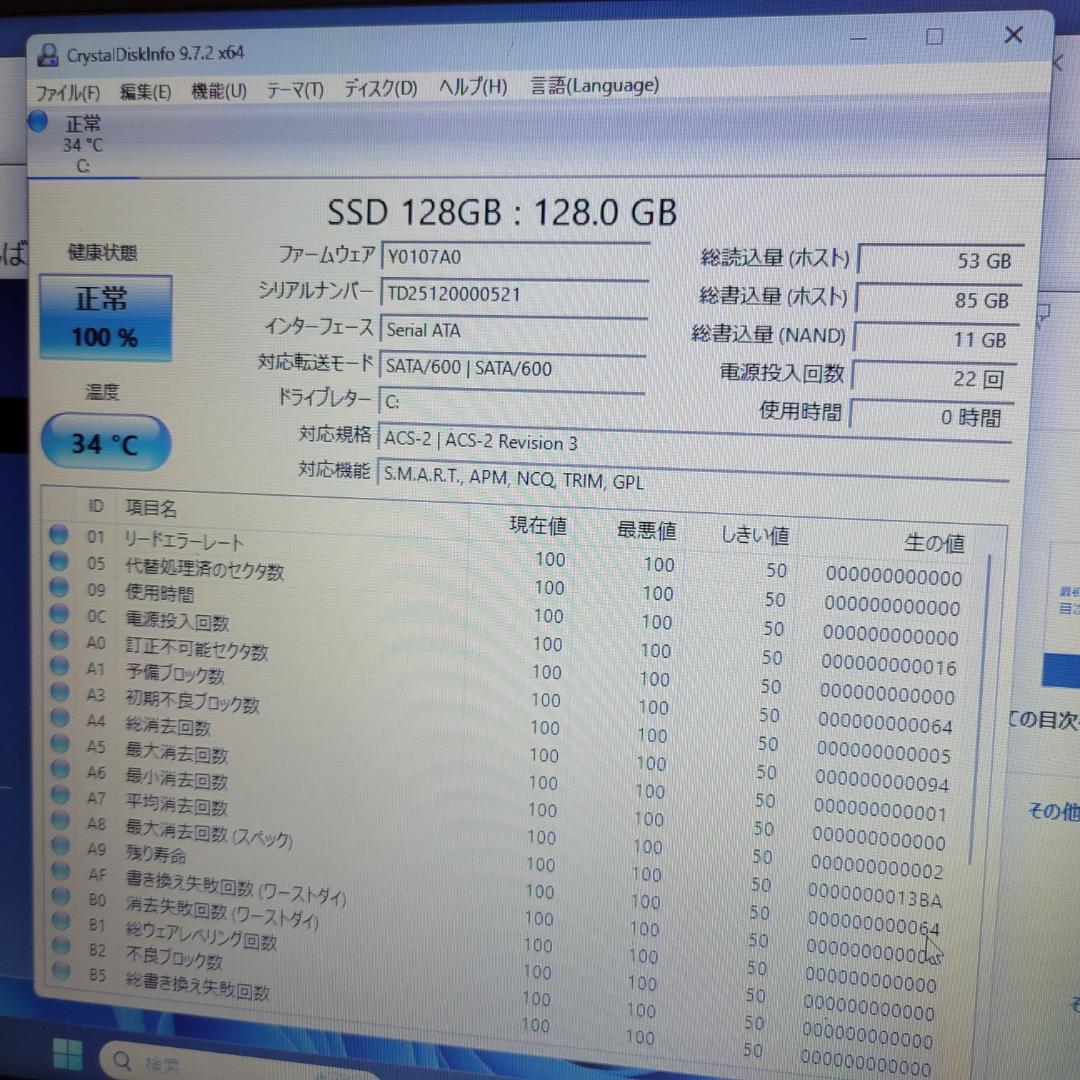Select the blue circle icon next to 使用時間
1080x1080 pixels.
pyautogui.click(x=58, y=591)
